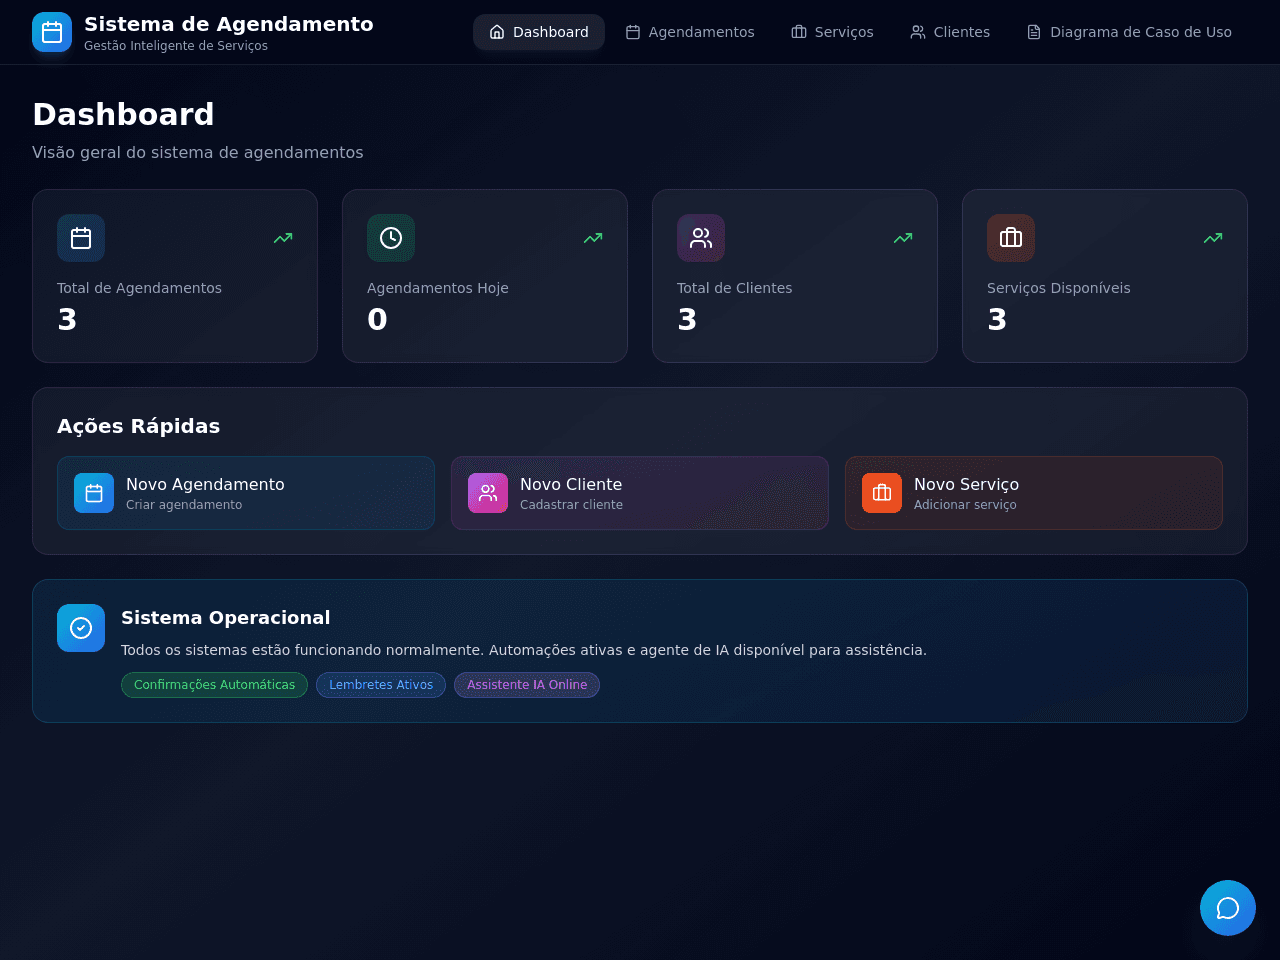Click trend arrow on Serviços Disponíveis card

click(x=1213, y=238)
